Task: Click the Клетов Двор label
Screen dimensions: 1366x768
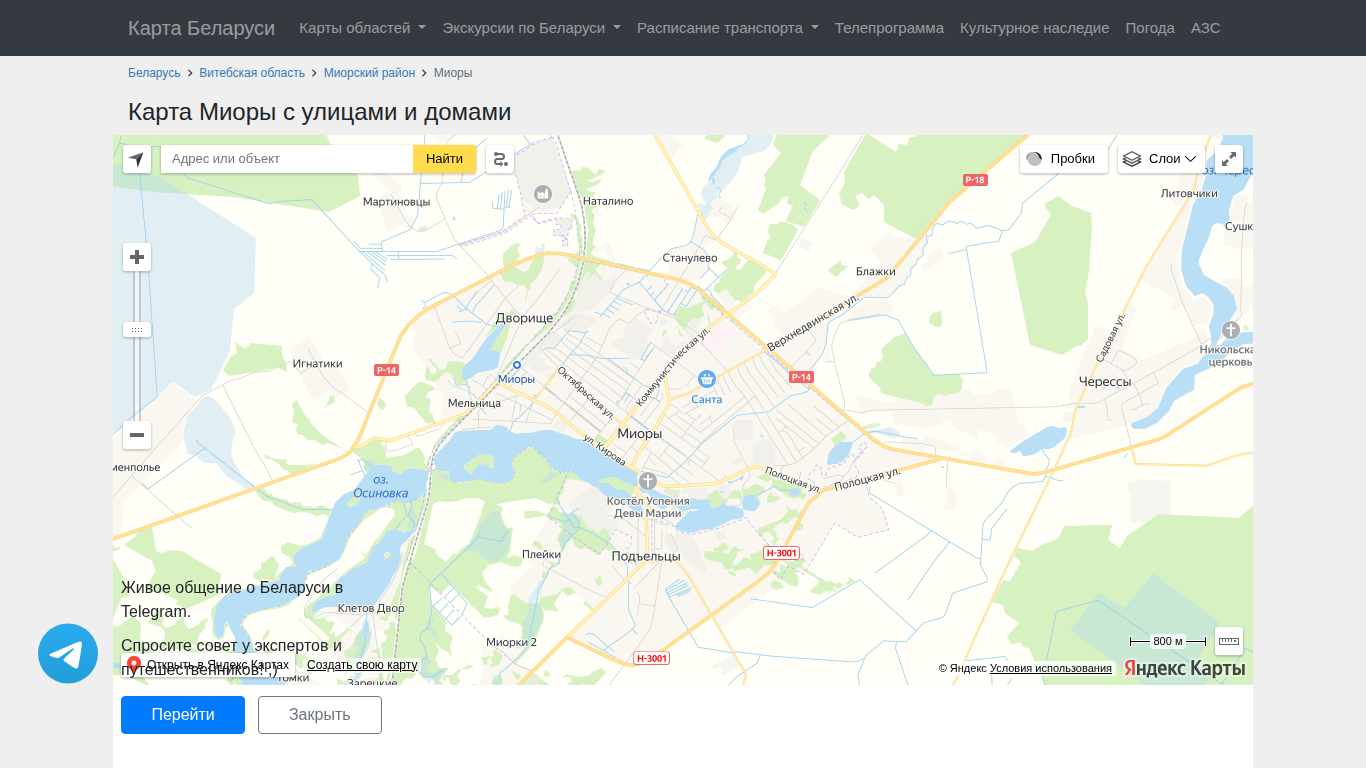Action: point(371,608)
